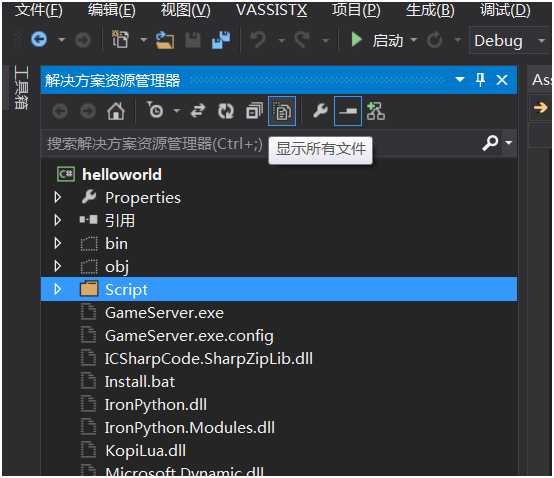Click the Solution Explorer forward button
The image size is (554, 478).
click(88, 112)
